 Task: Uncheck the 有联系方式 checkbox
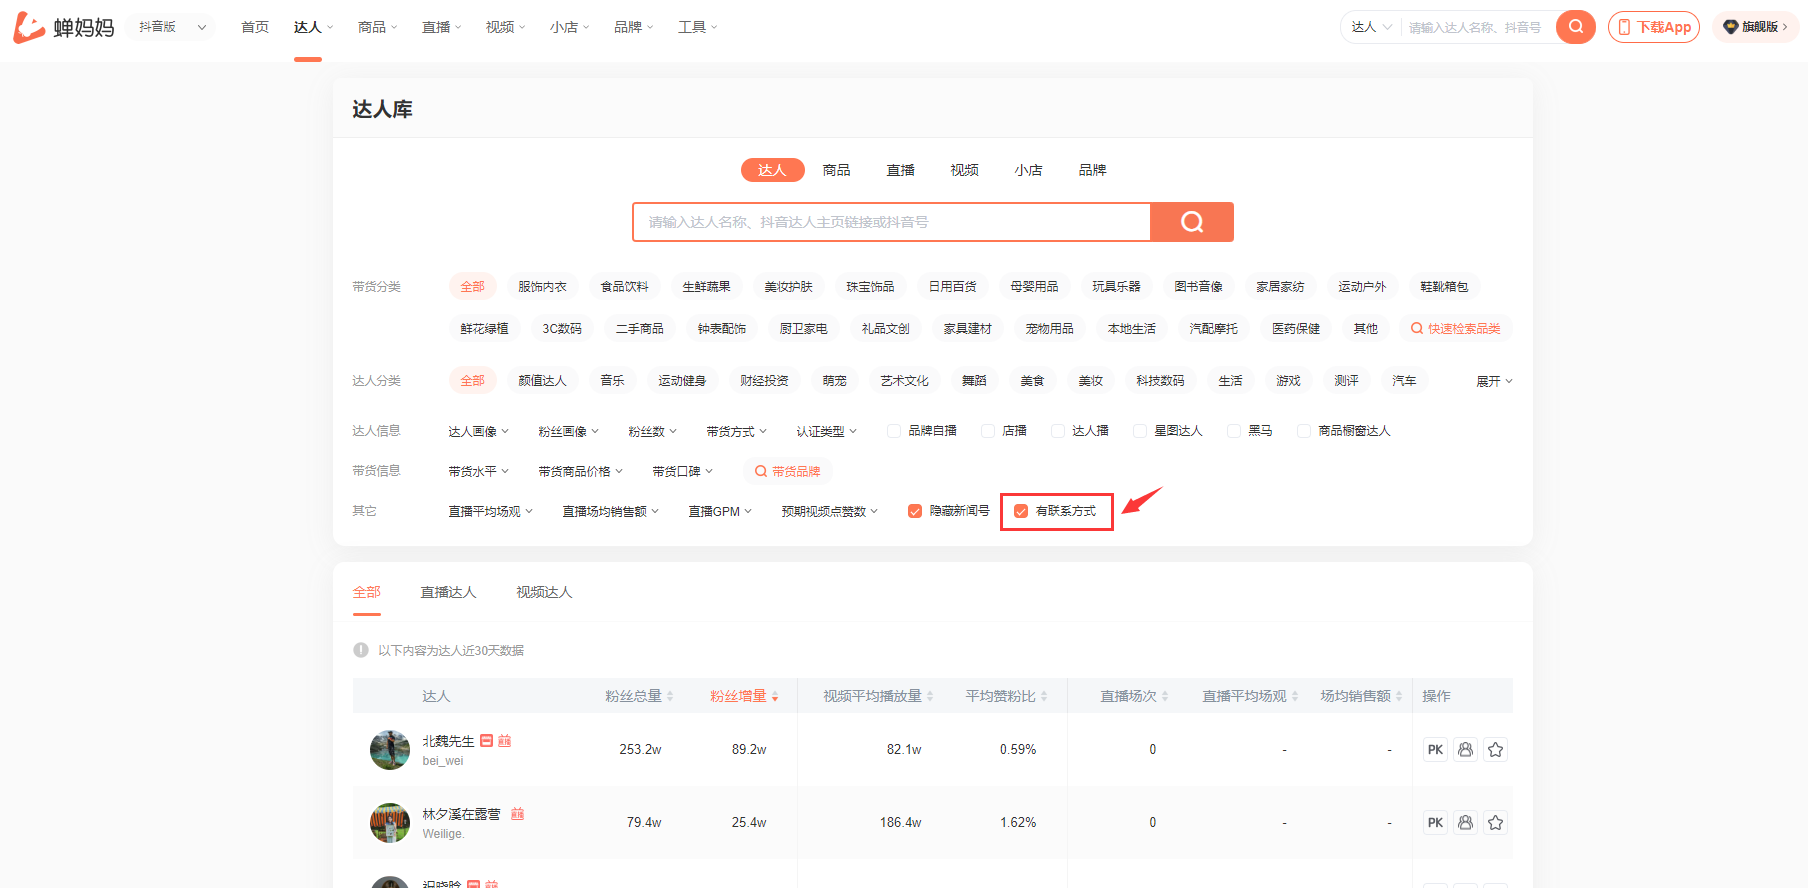click(1021, 511)
